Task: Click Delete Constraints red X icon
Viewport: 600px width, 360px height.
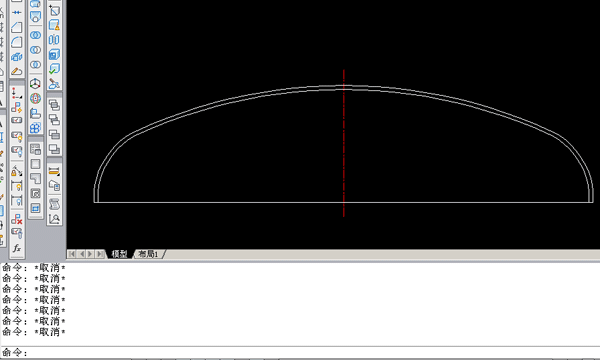Action: coord(16,219)
